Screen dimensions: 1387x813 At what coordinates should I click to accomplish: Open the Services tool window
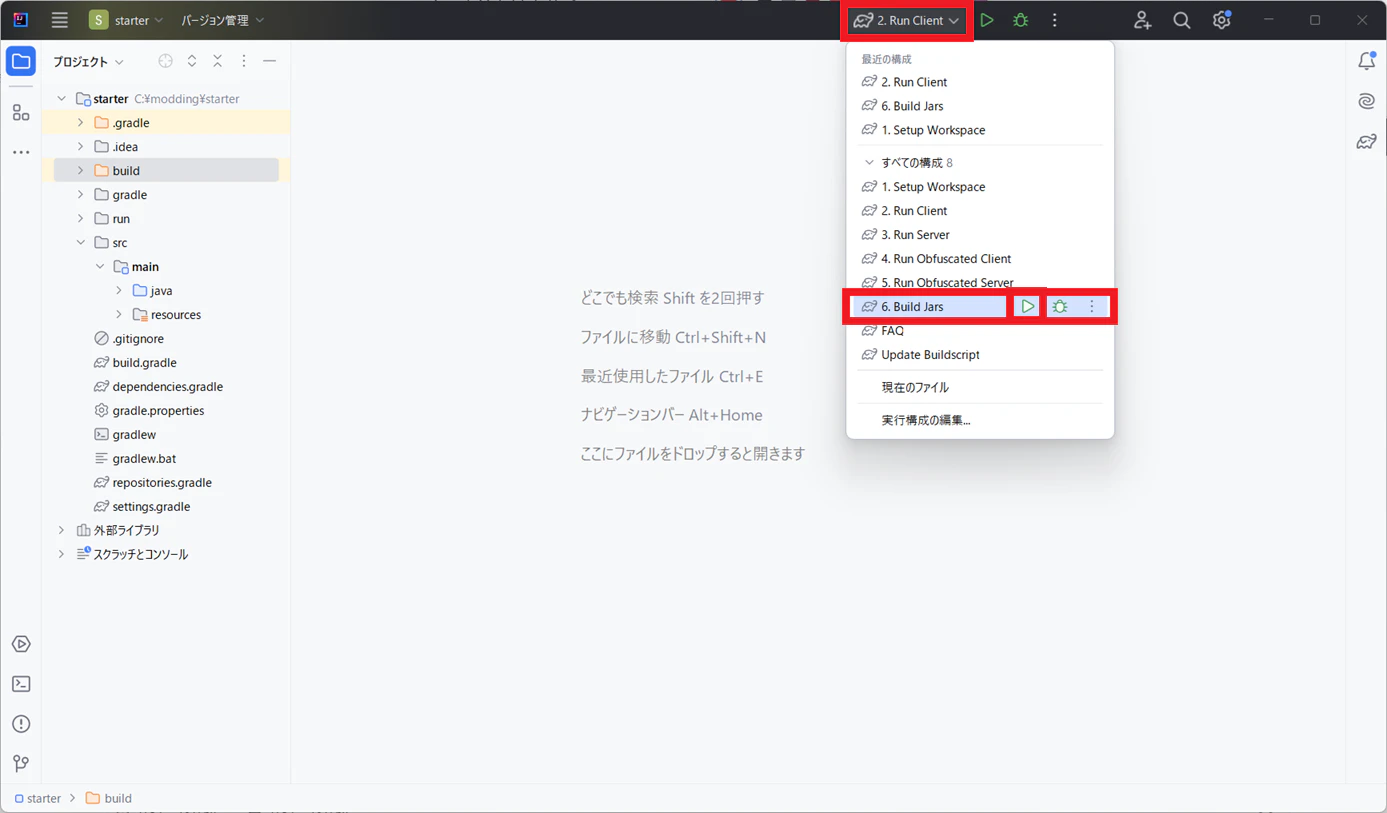[21, 644]
